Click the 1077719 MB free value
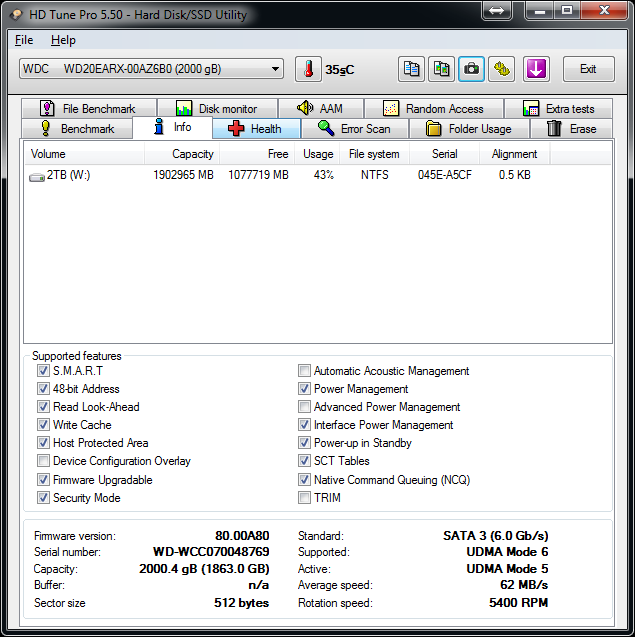 click(258, 175)
